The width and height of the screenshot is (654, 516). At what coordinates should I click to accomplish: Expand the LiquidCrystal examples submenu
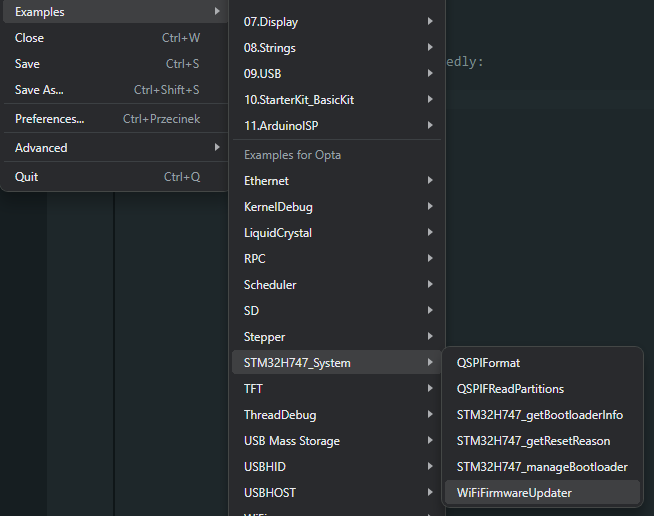pos(337,233)
